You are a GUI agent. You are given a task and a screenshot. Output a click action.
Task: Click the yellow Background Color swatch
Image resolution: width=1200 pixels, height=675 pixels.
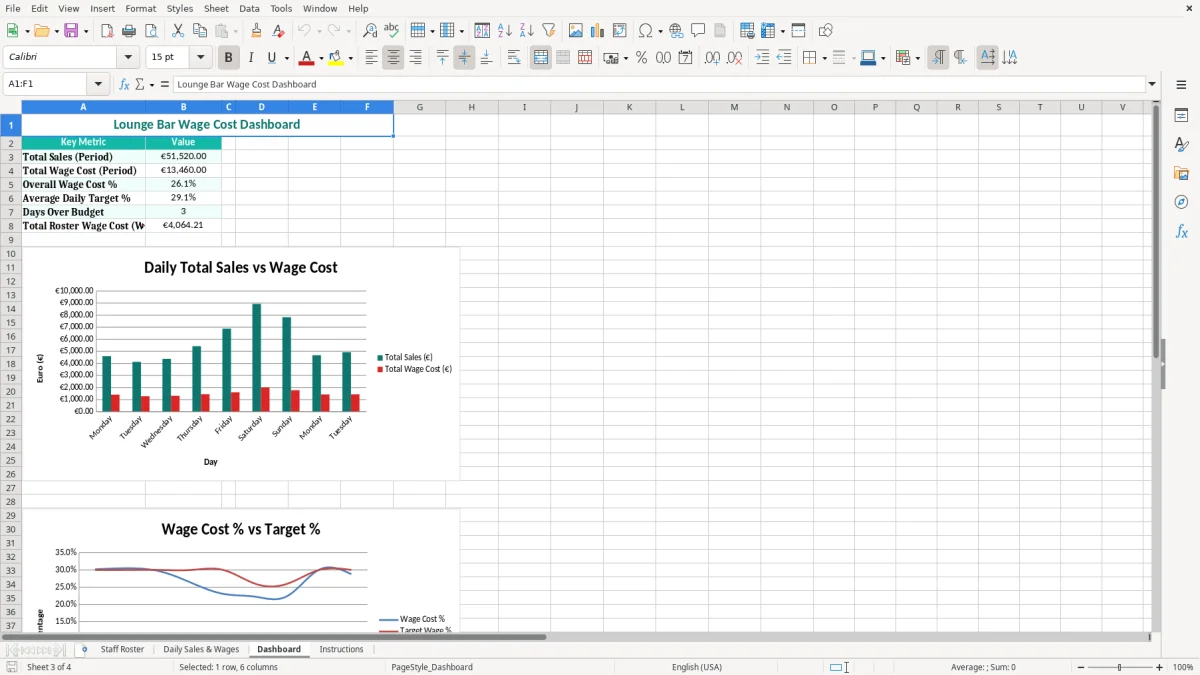tap(336, 58)
